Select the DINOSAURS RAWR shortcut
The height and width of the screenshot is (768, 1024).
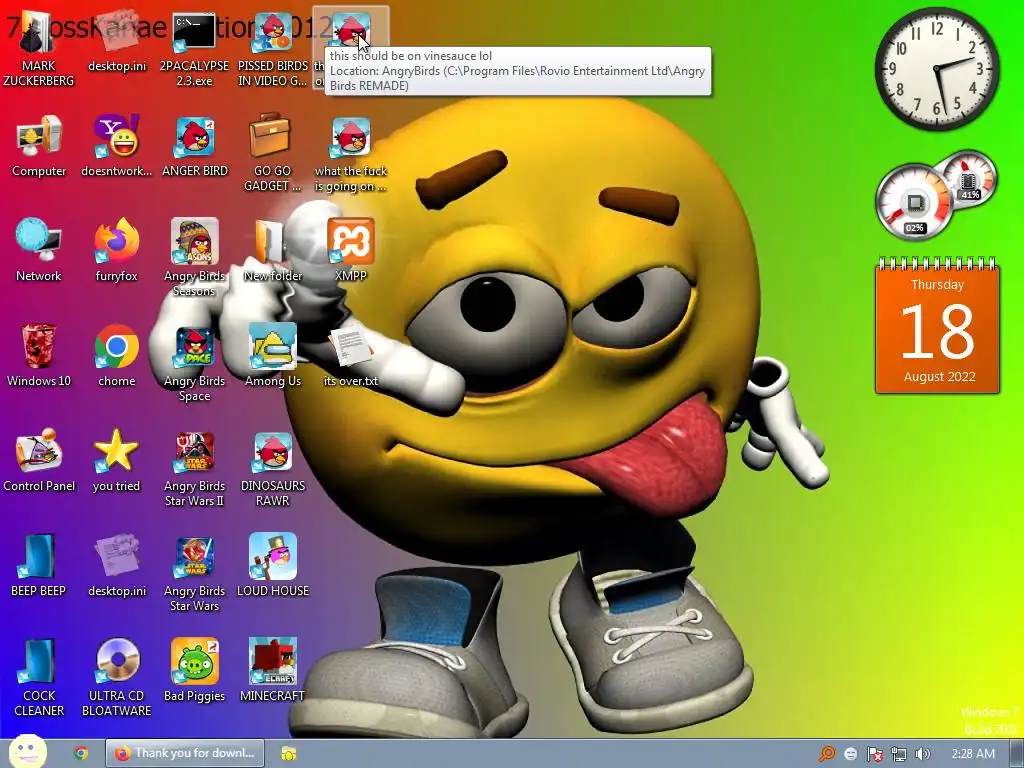pos(272,470)
